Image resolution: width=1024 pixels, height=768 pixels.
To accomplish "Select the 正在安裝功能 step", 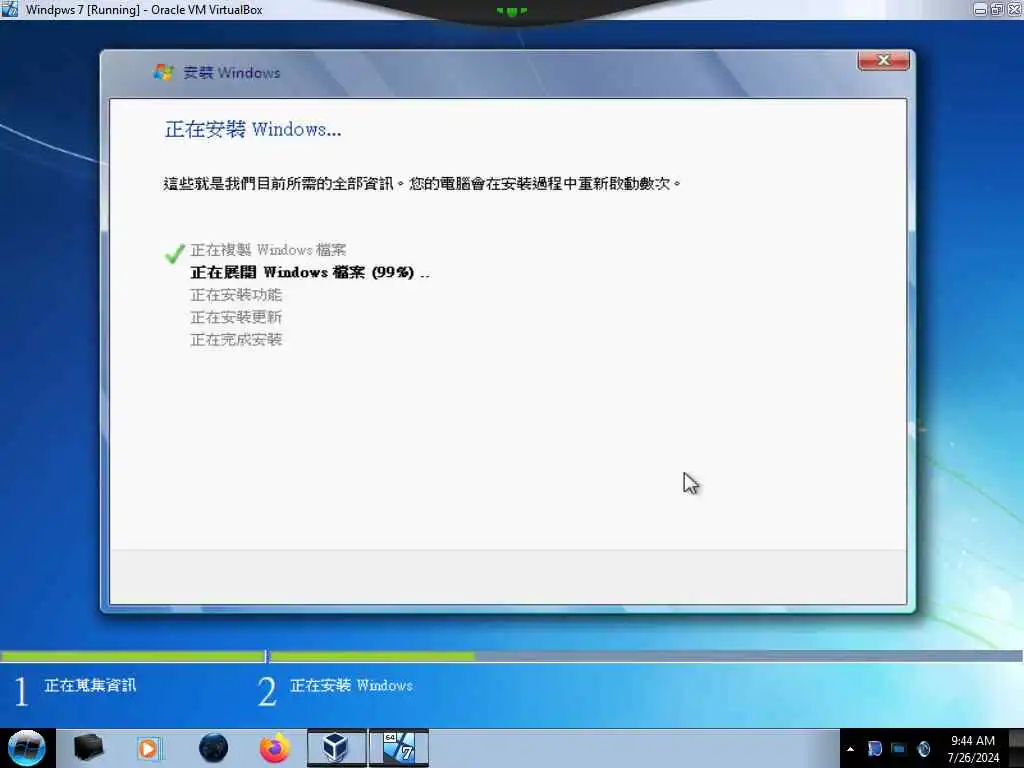I will click(x=236, y=295).
